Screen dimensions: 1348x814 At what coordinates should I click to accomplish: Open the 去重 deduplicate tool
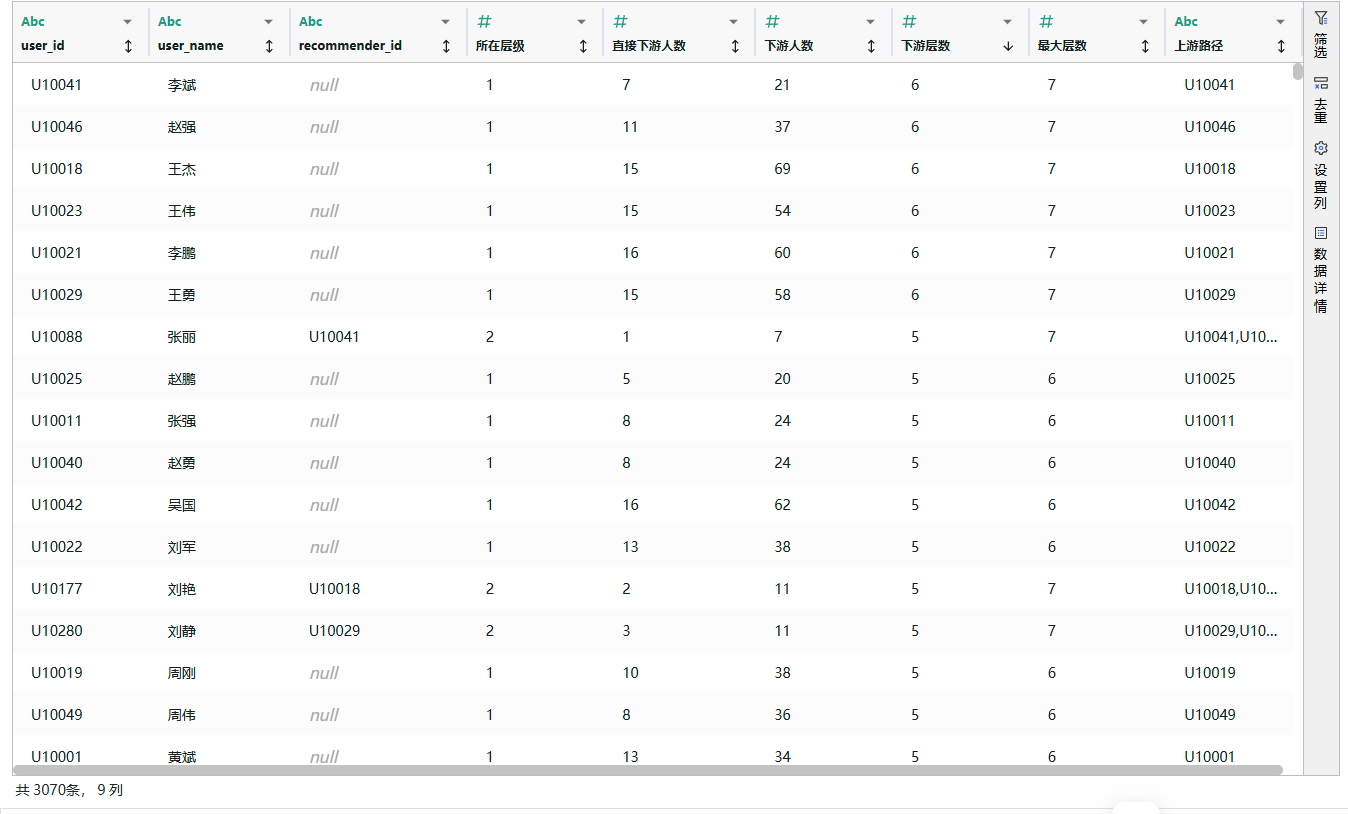coord(1321,99)
